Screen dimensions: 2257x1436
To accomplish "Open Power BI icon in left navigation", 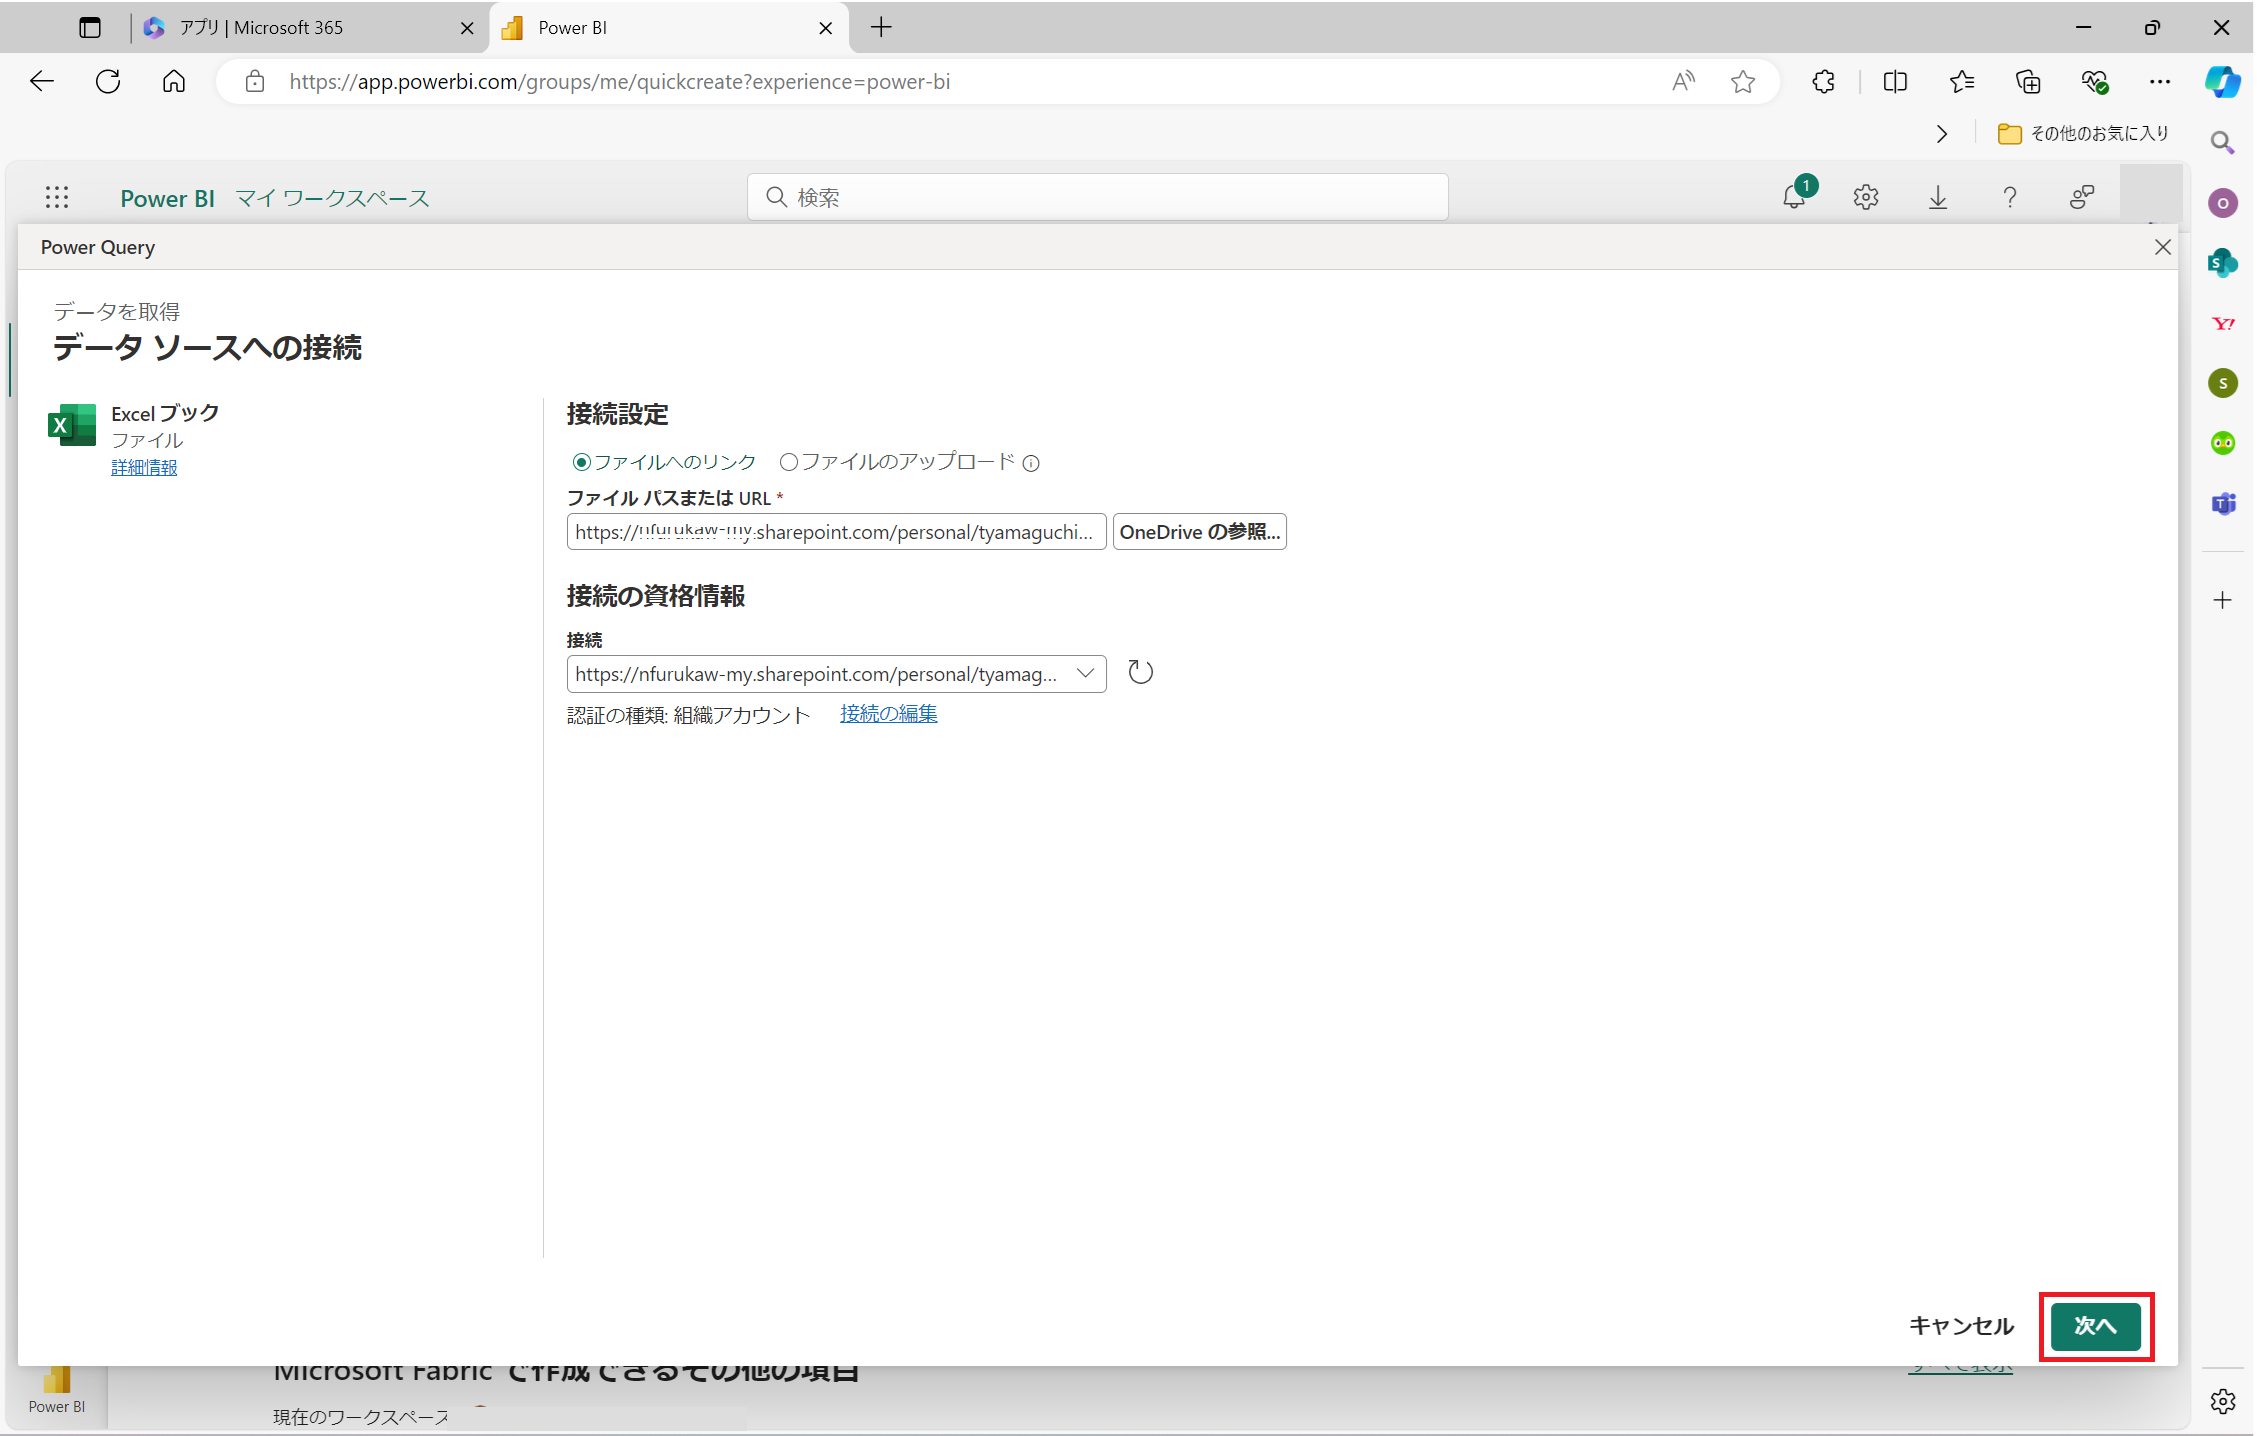I will [x=57, y=1390].
